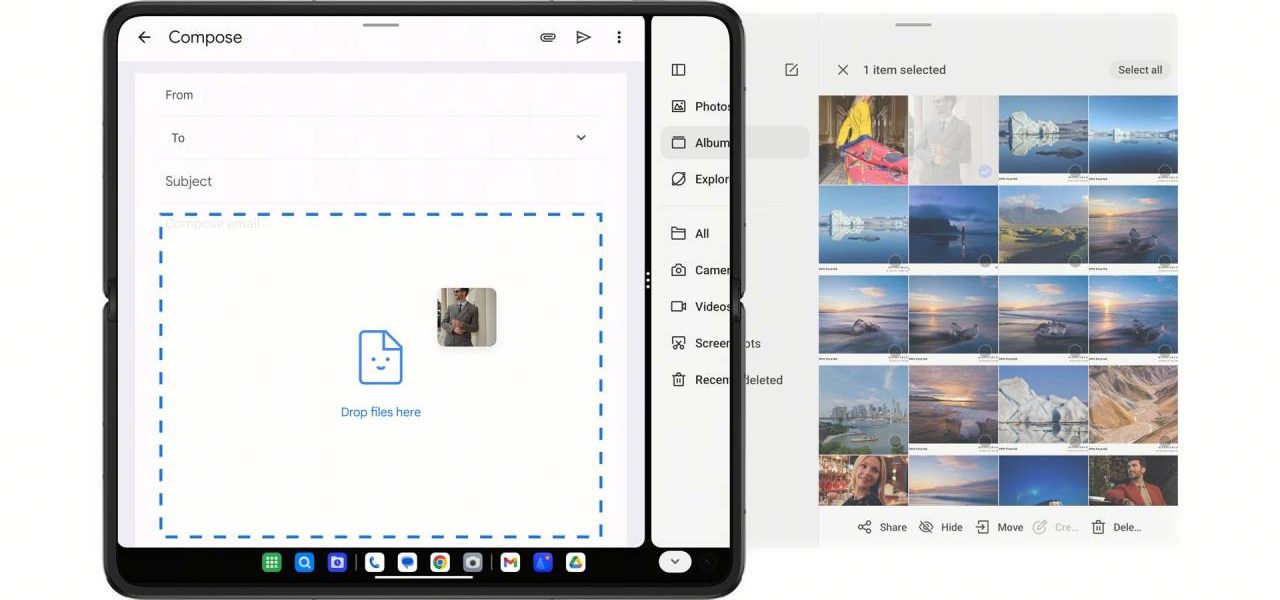Click the split-screen divider handle
Viewport: 1280px width, 600px height.
click(648, 280)
